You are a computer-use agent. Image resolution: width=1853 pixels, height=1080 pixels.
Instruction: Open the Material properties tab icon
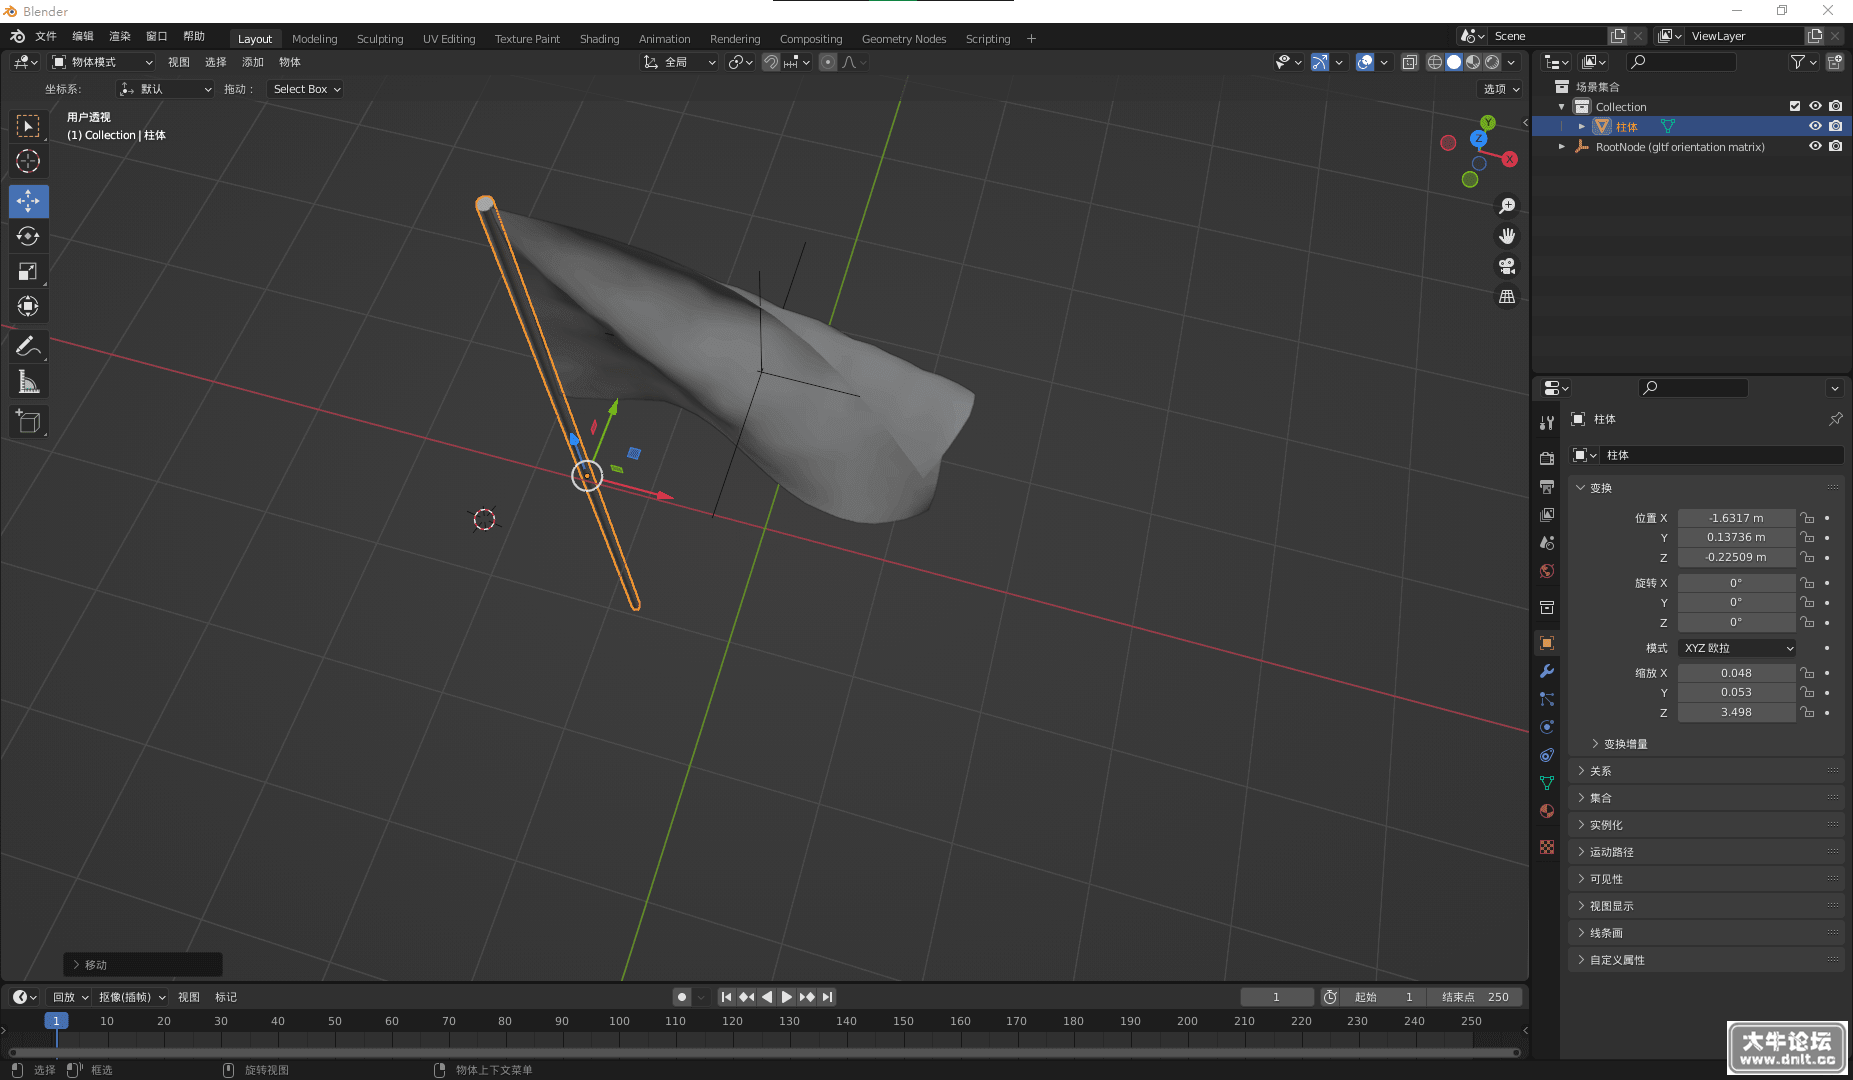[1547, 811]
